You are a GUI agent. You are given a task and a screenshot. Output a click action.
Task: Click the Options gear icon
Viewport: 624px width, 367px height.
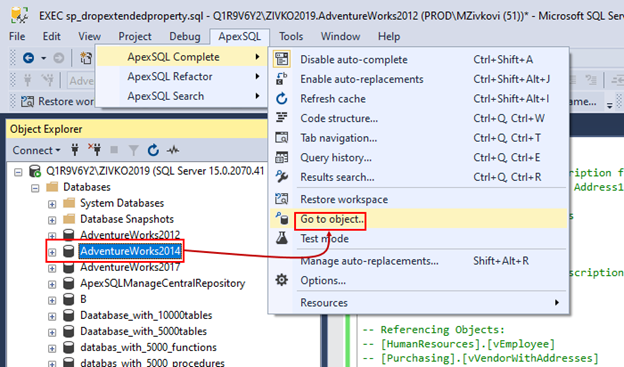282,280
